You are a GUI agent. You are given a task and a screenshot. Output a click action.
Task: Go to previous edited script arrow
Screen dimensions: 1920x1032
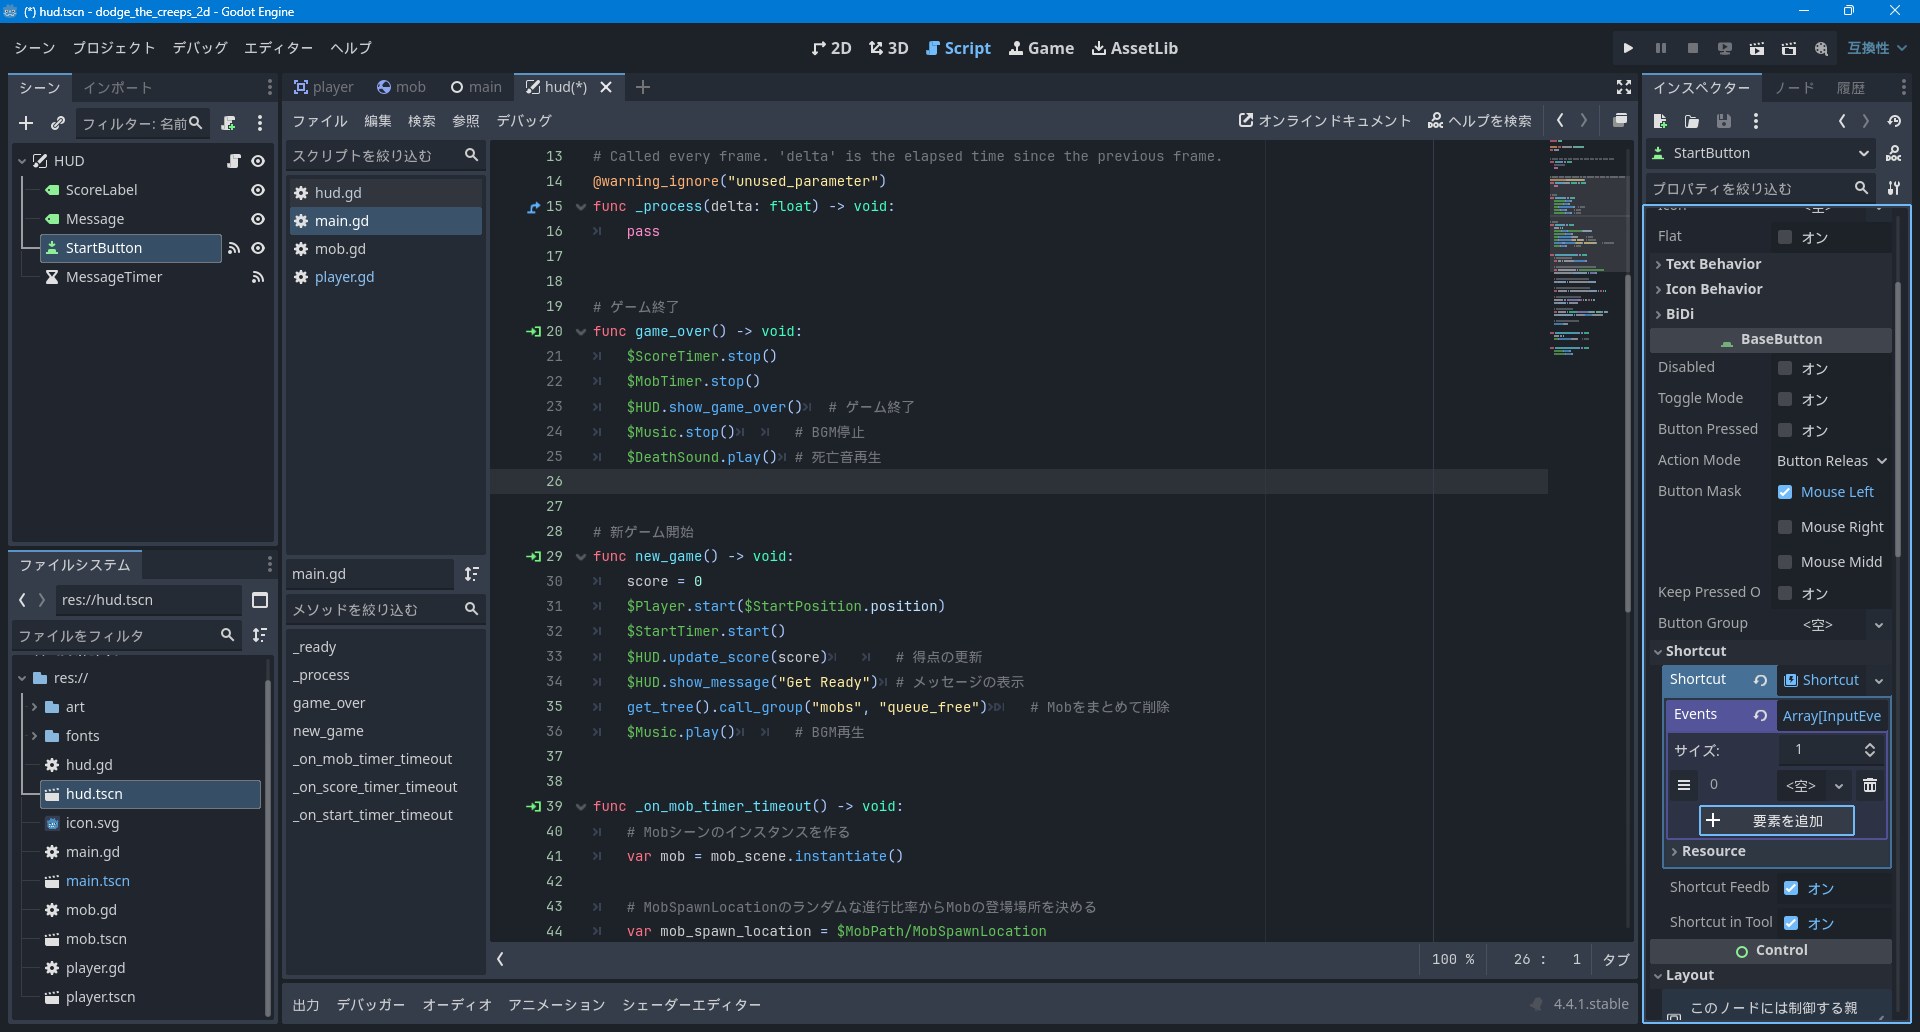1560,120
